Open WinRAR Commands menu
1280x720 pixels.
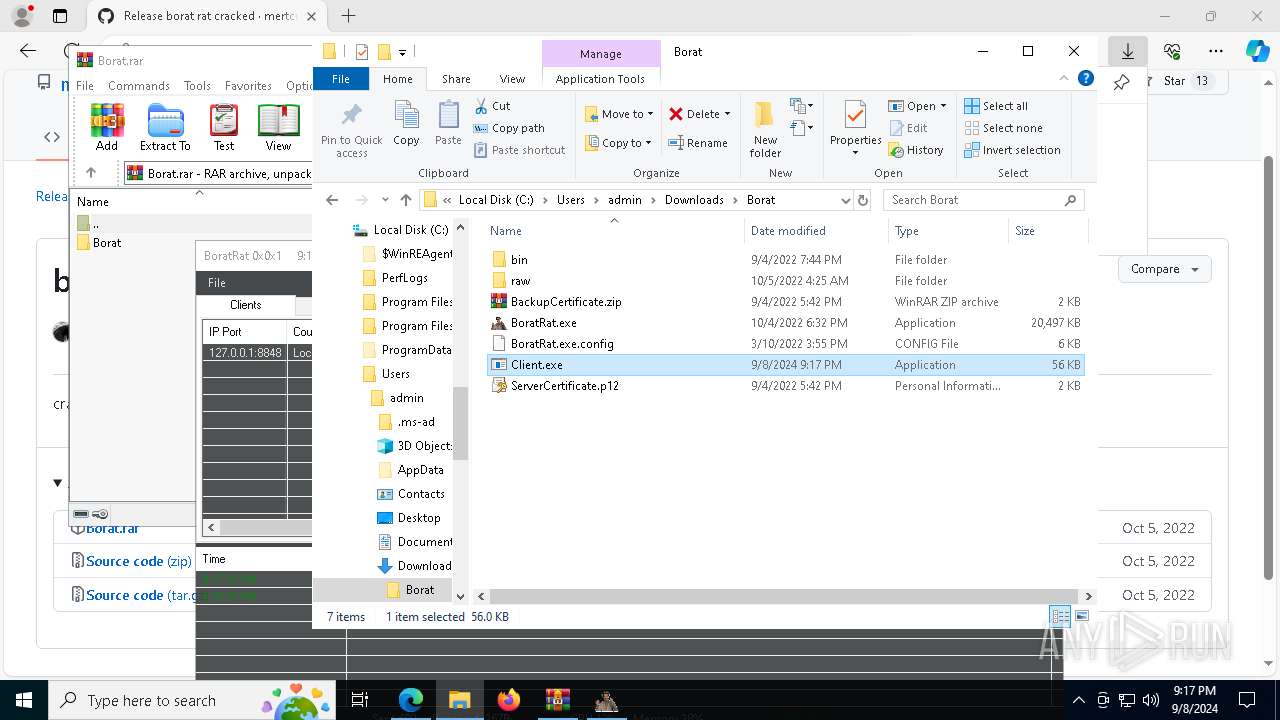click(x=139, y=86)
